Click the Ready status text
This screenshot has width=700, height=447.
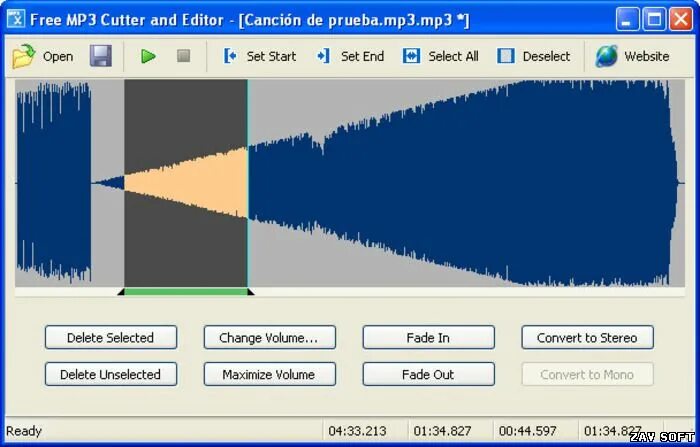[x=24, y=431]
